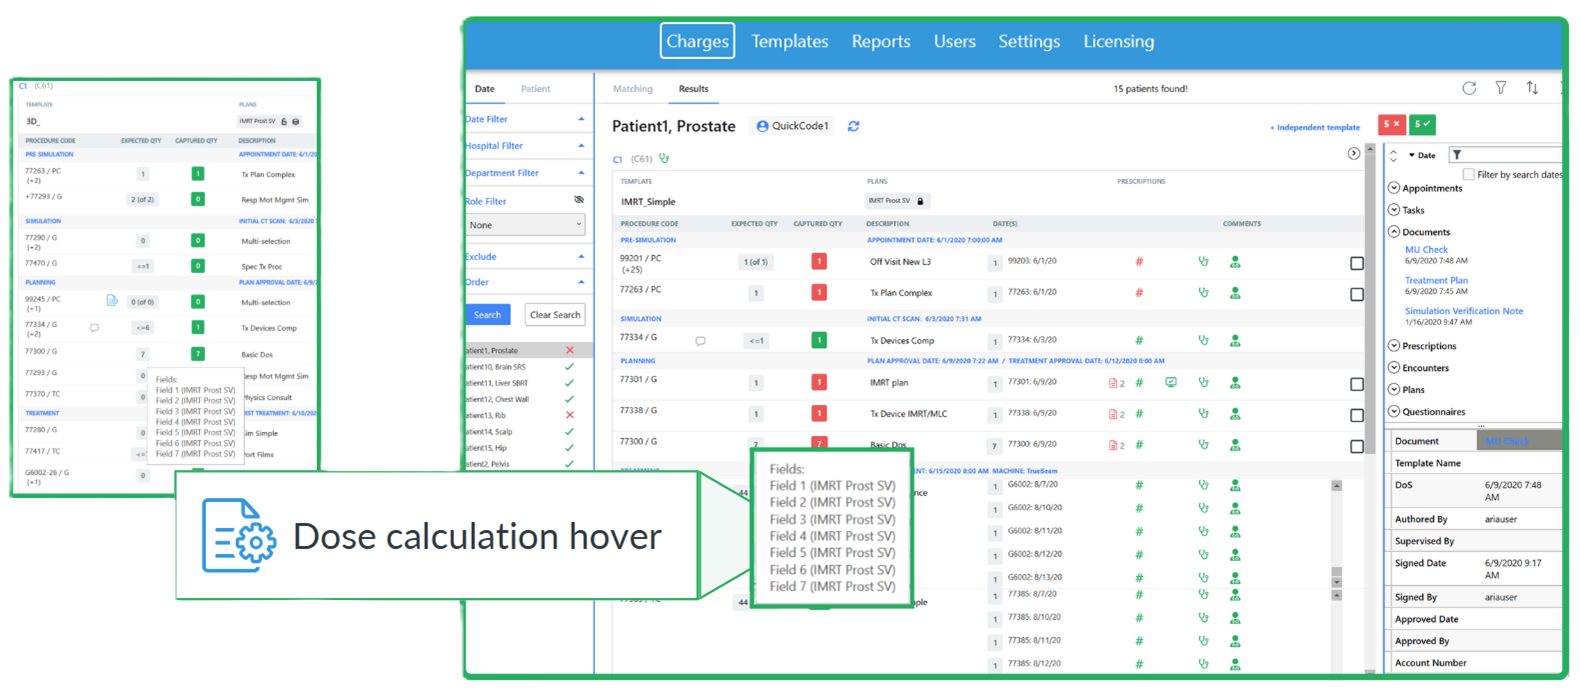This screenshot has width=1580, height=697.
Task: Click the red hash icon for 99201 row
Action: (x=1139, y=262)
